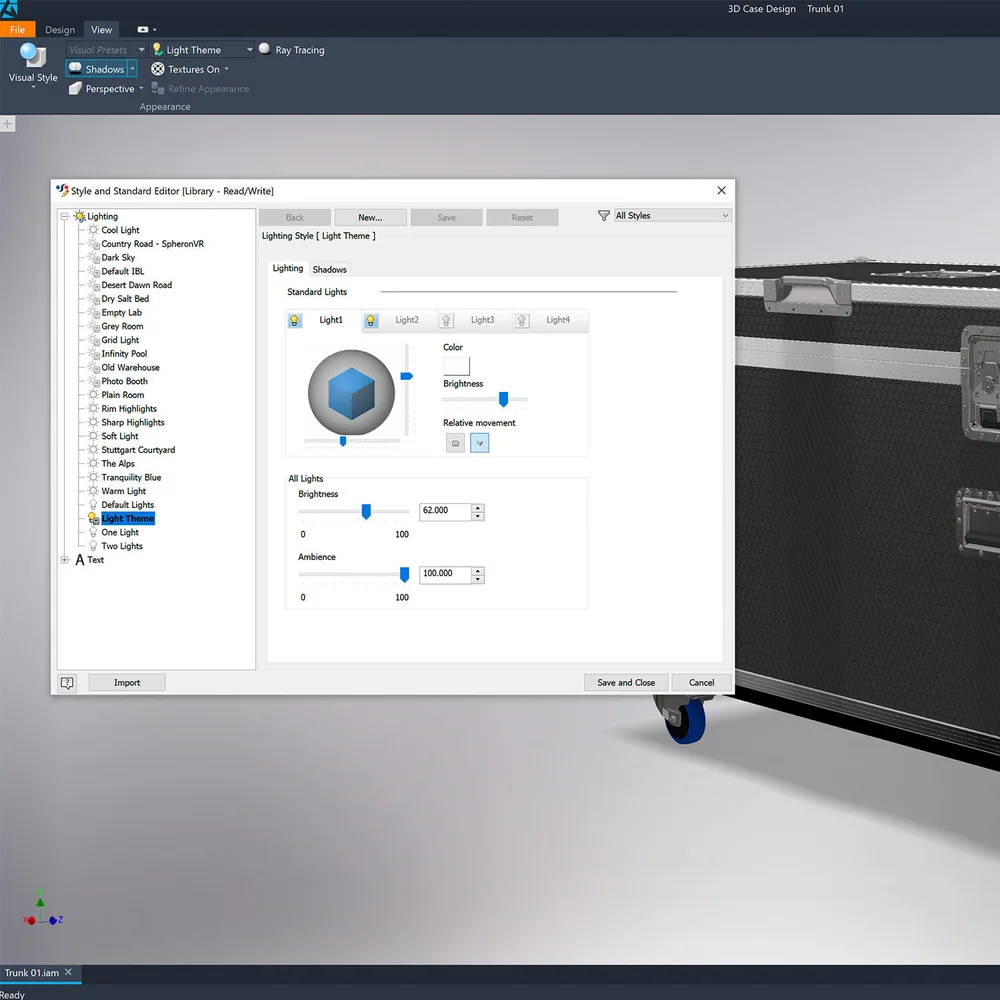The height and width of the screenshot is (1000, 1000).
Task: Close the Trunk 01.iam document tab
Action: tap(68, 972)
